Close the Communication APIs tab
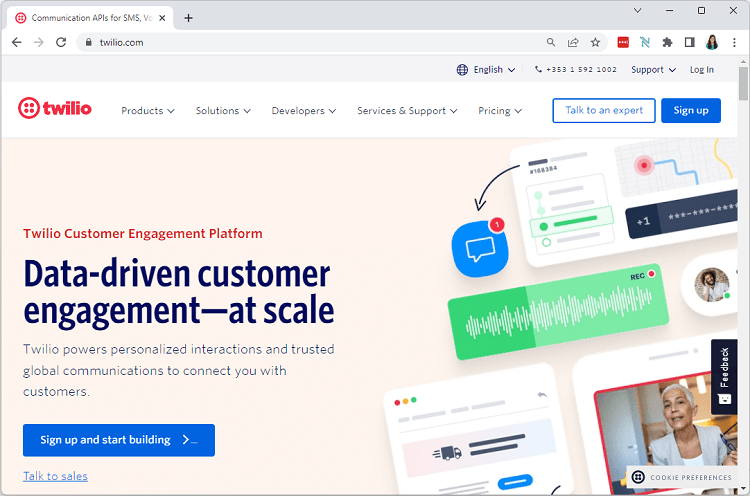Image resolution: width=750 pixels, height=496 pixels. click(x=162, y=18)
